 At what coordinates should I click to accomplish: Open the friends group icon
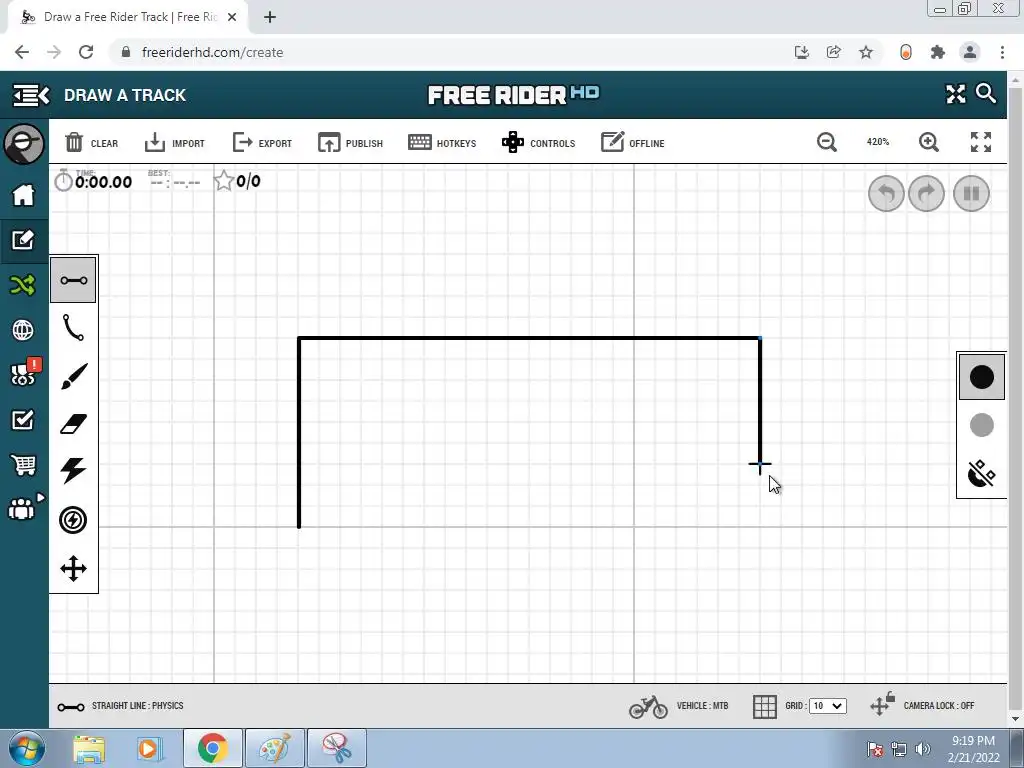tap(24, 507)
